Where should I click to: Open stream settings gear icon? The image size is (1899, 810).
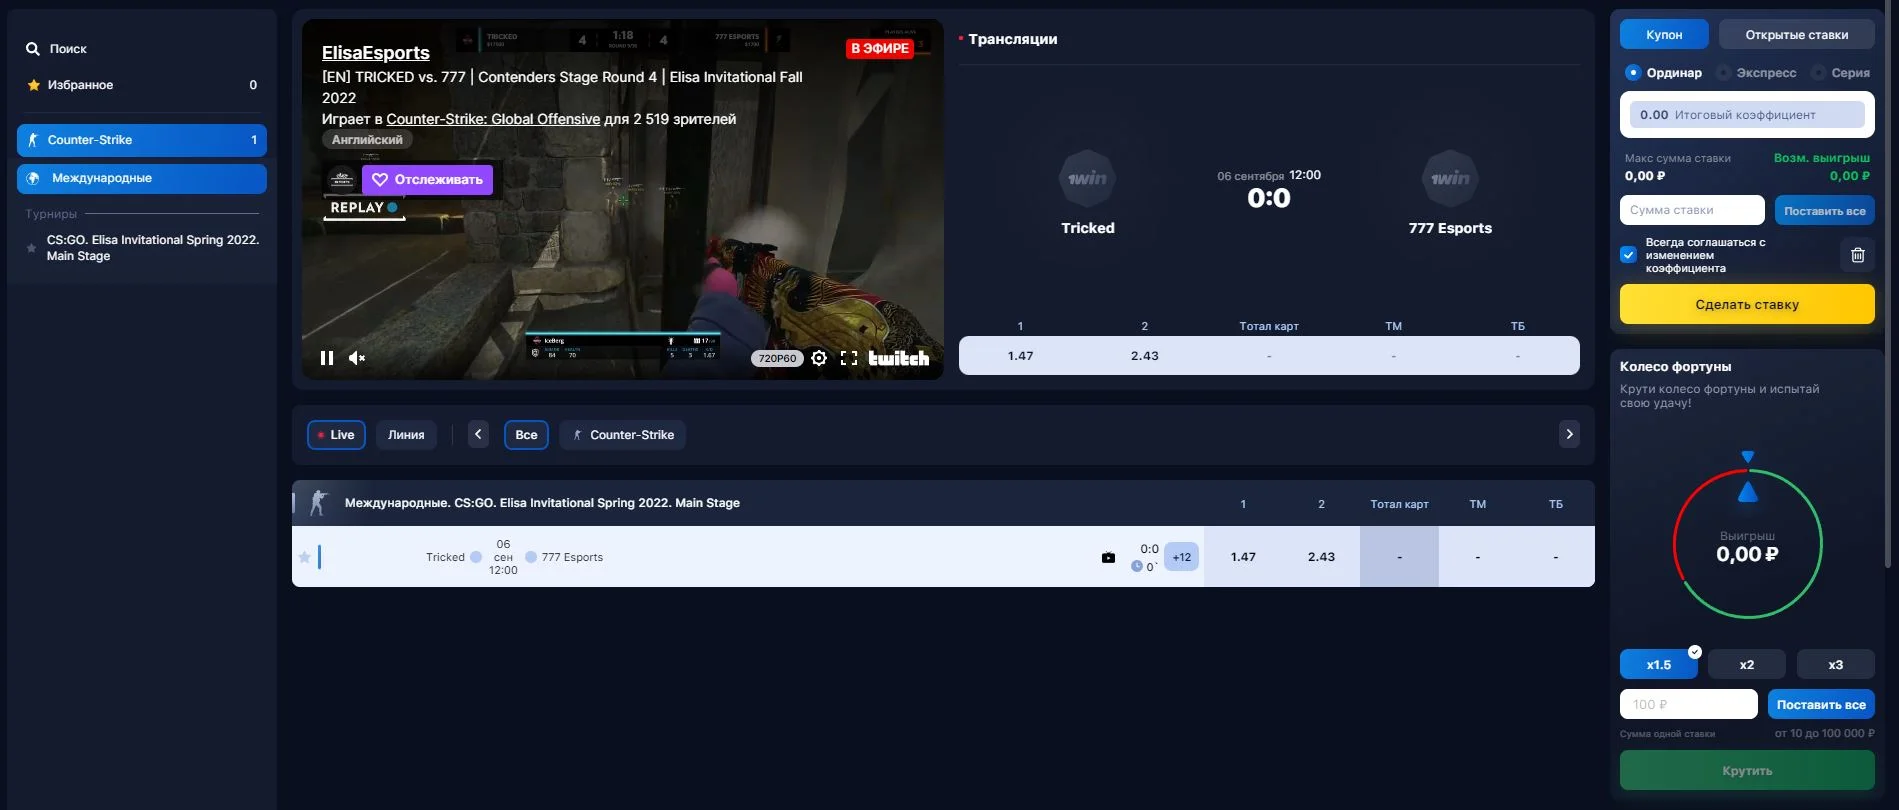tap(819, 358)
